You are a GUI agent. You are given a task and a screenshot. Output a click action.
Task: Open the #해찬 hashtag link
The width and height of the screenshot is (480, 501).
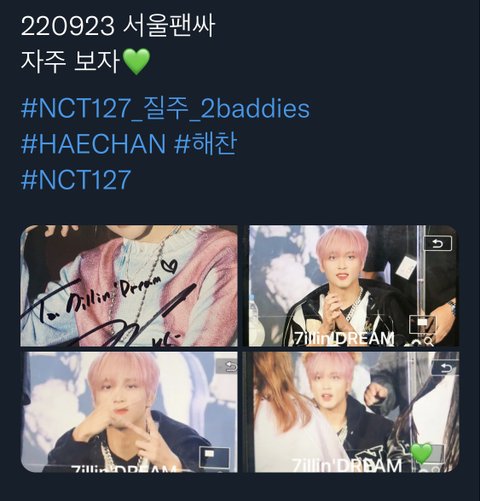click(206, 144)
